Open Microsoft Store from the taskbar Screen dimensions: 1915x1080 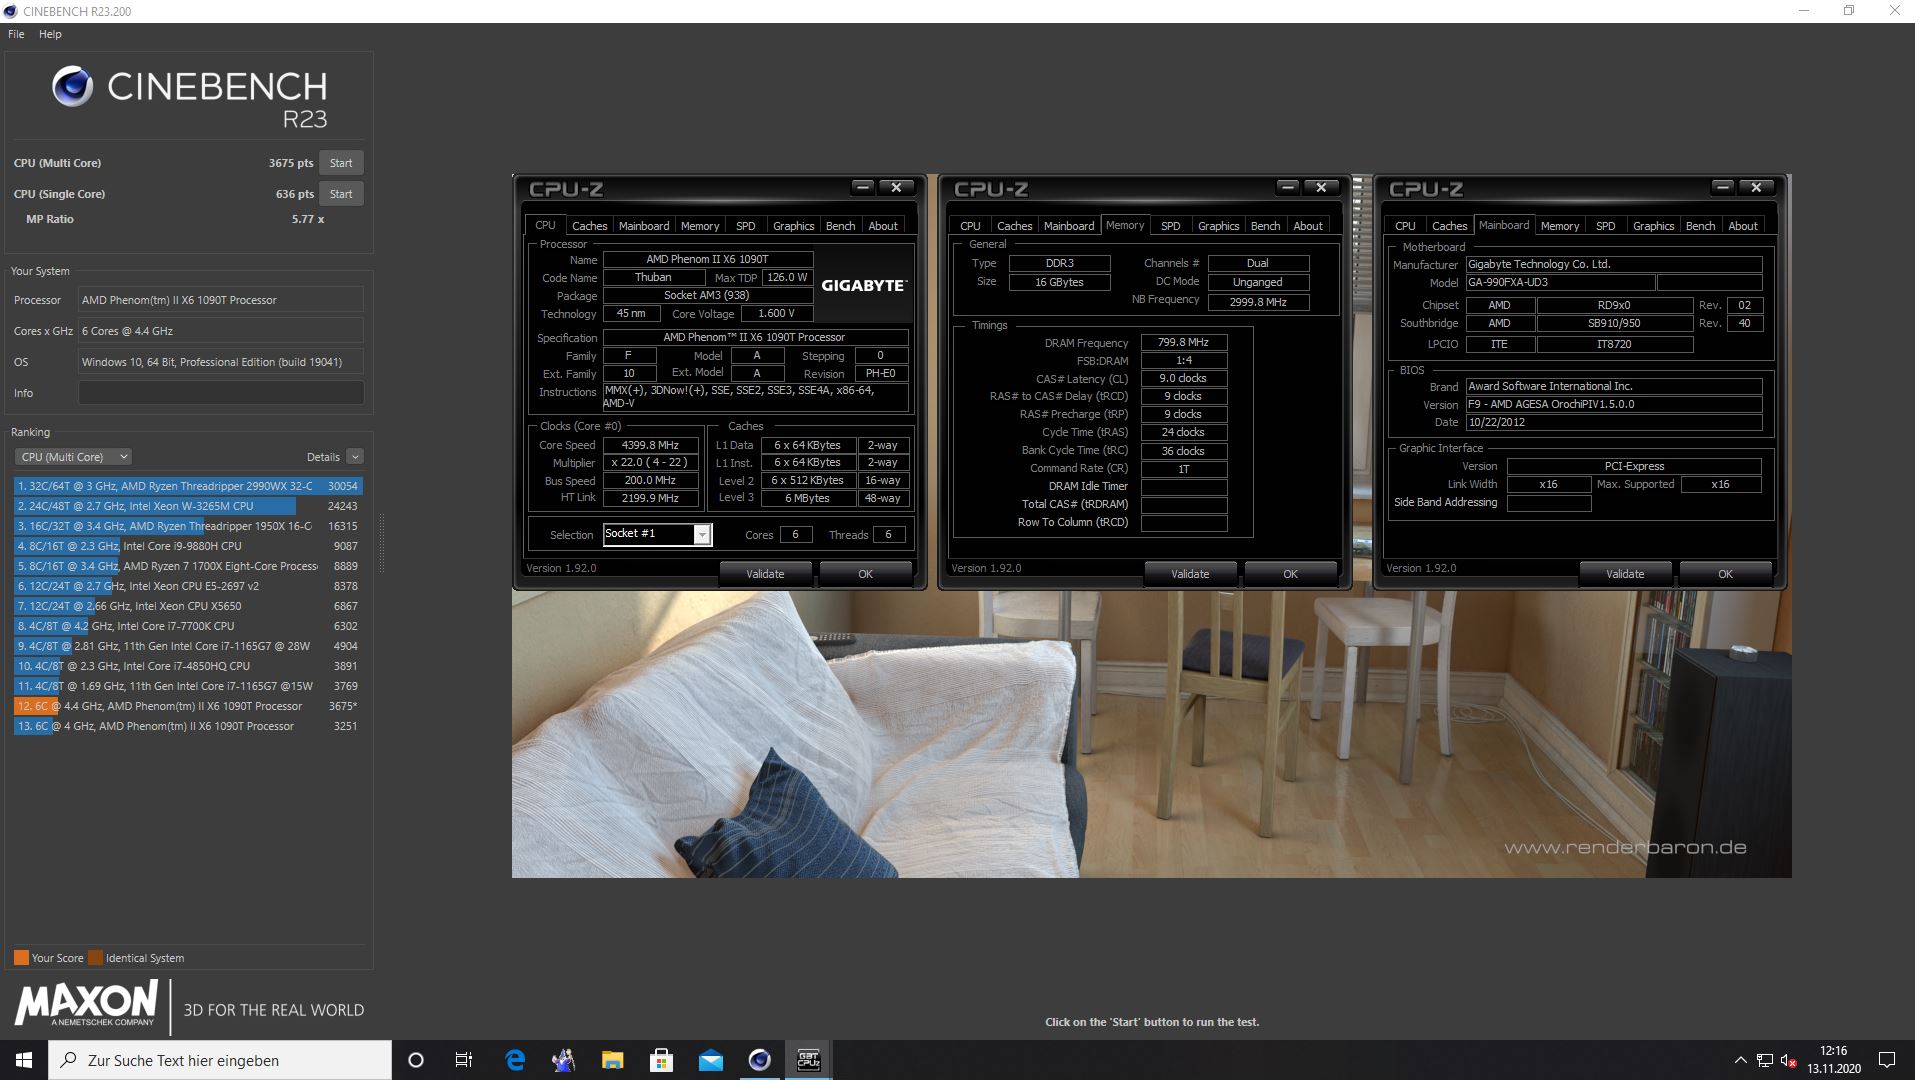point(659,1059)
